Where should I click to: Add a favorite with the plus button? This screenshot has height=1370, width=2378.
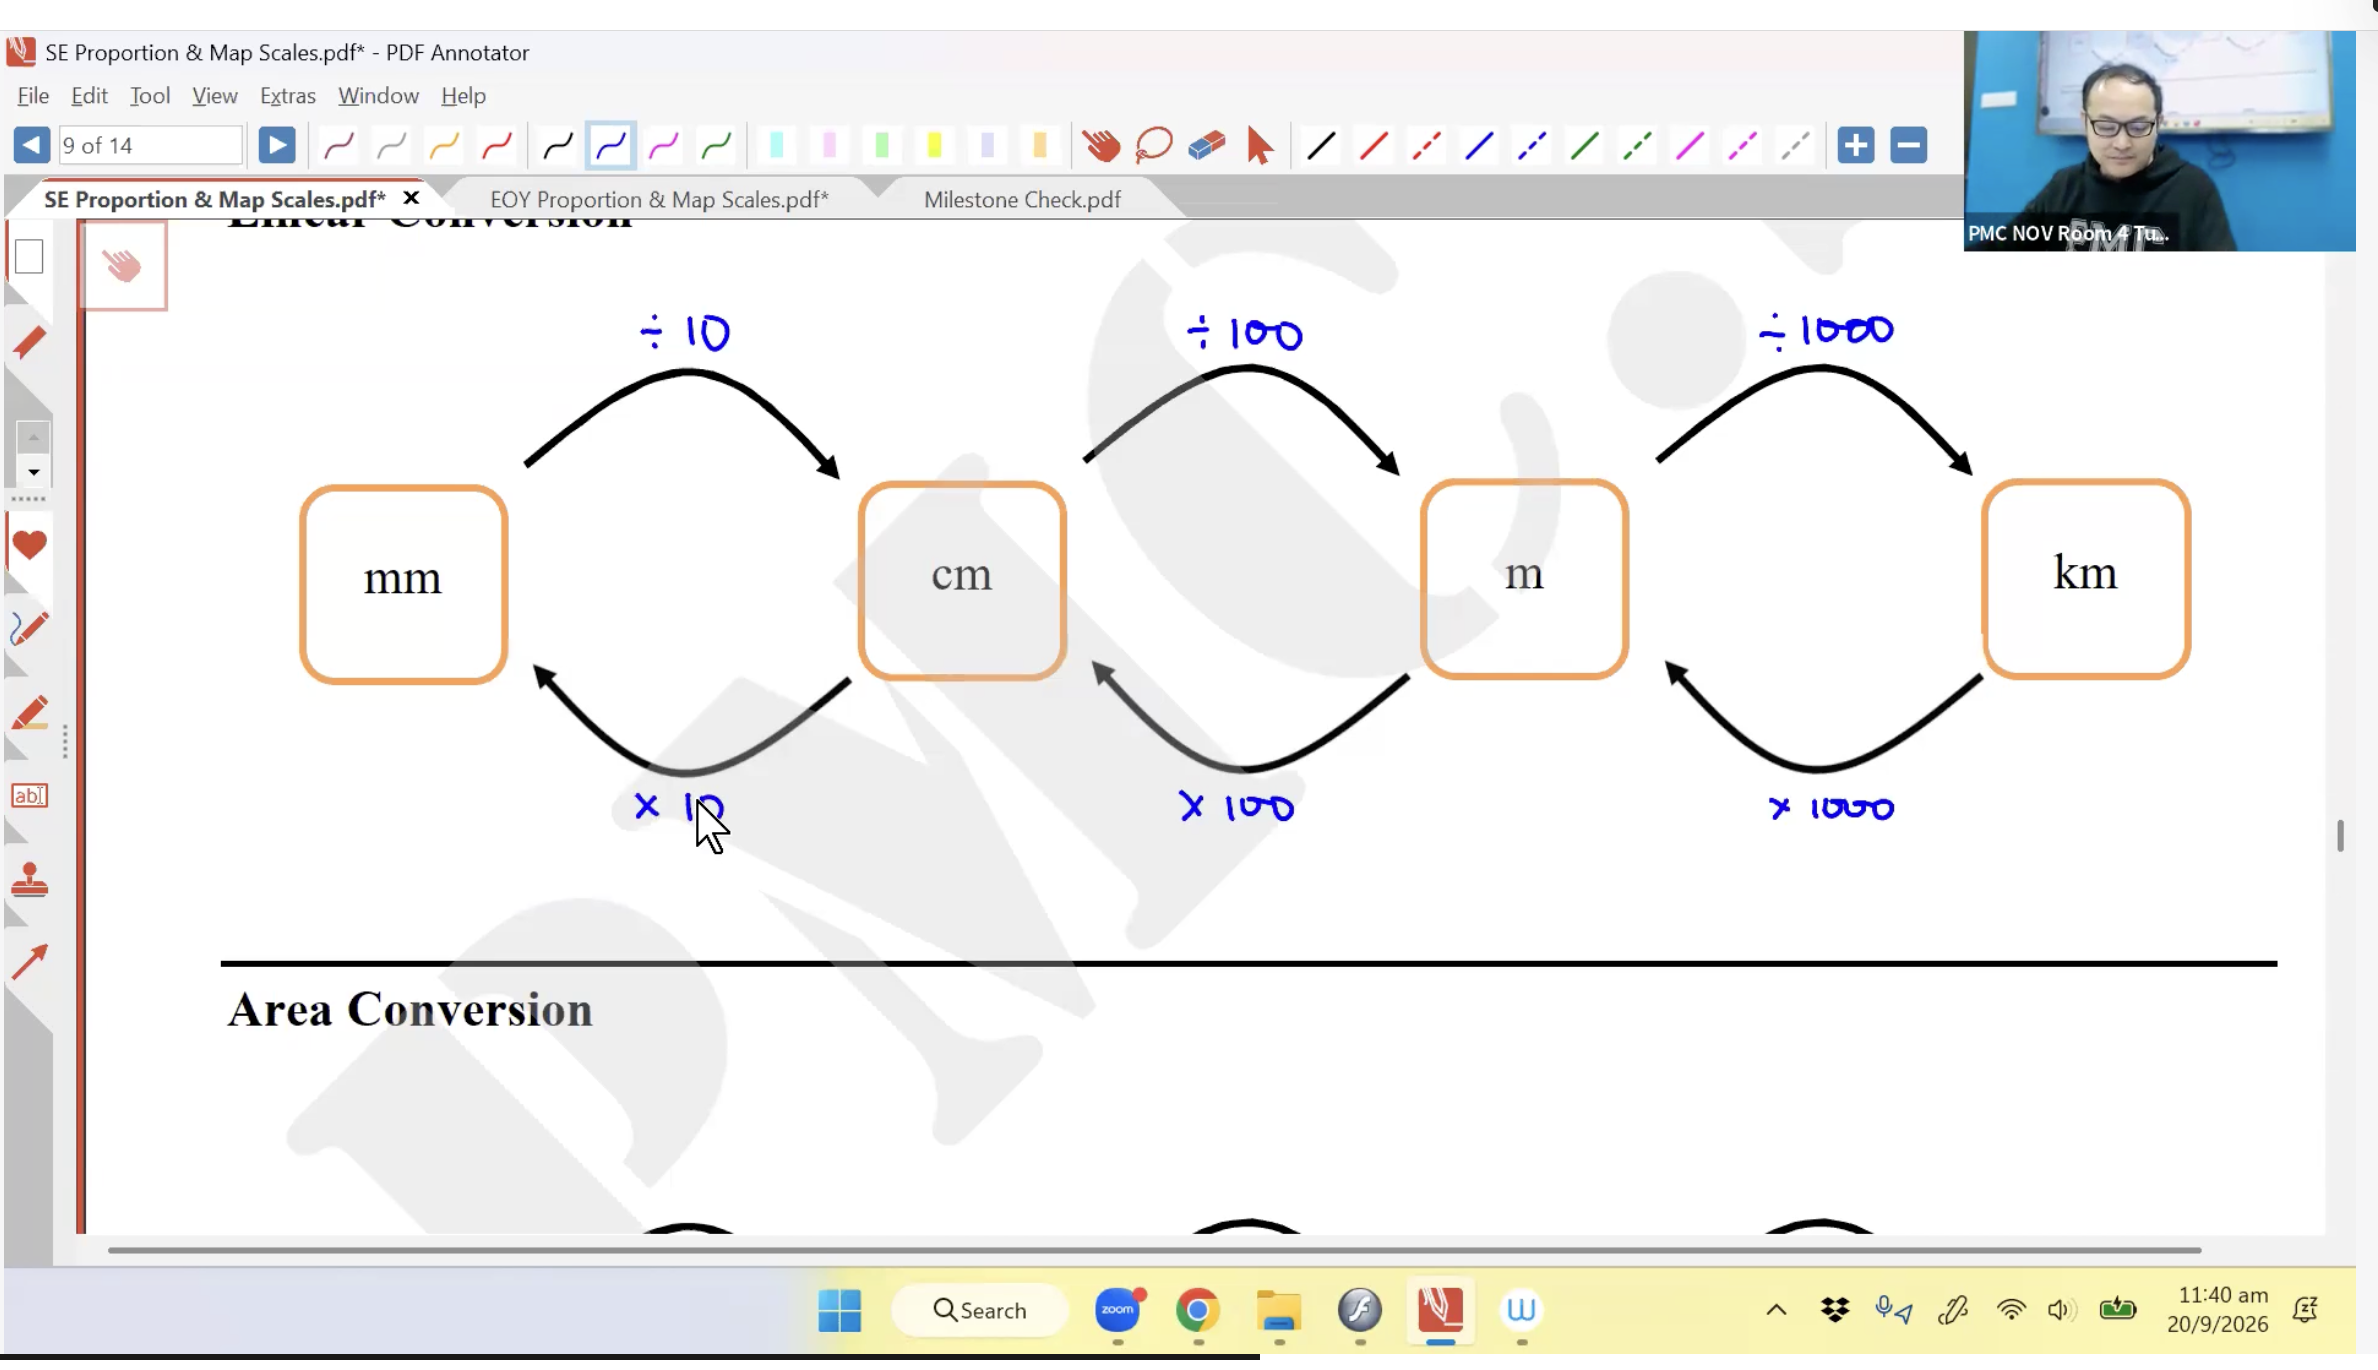[1856, 146]
